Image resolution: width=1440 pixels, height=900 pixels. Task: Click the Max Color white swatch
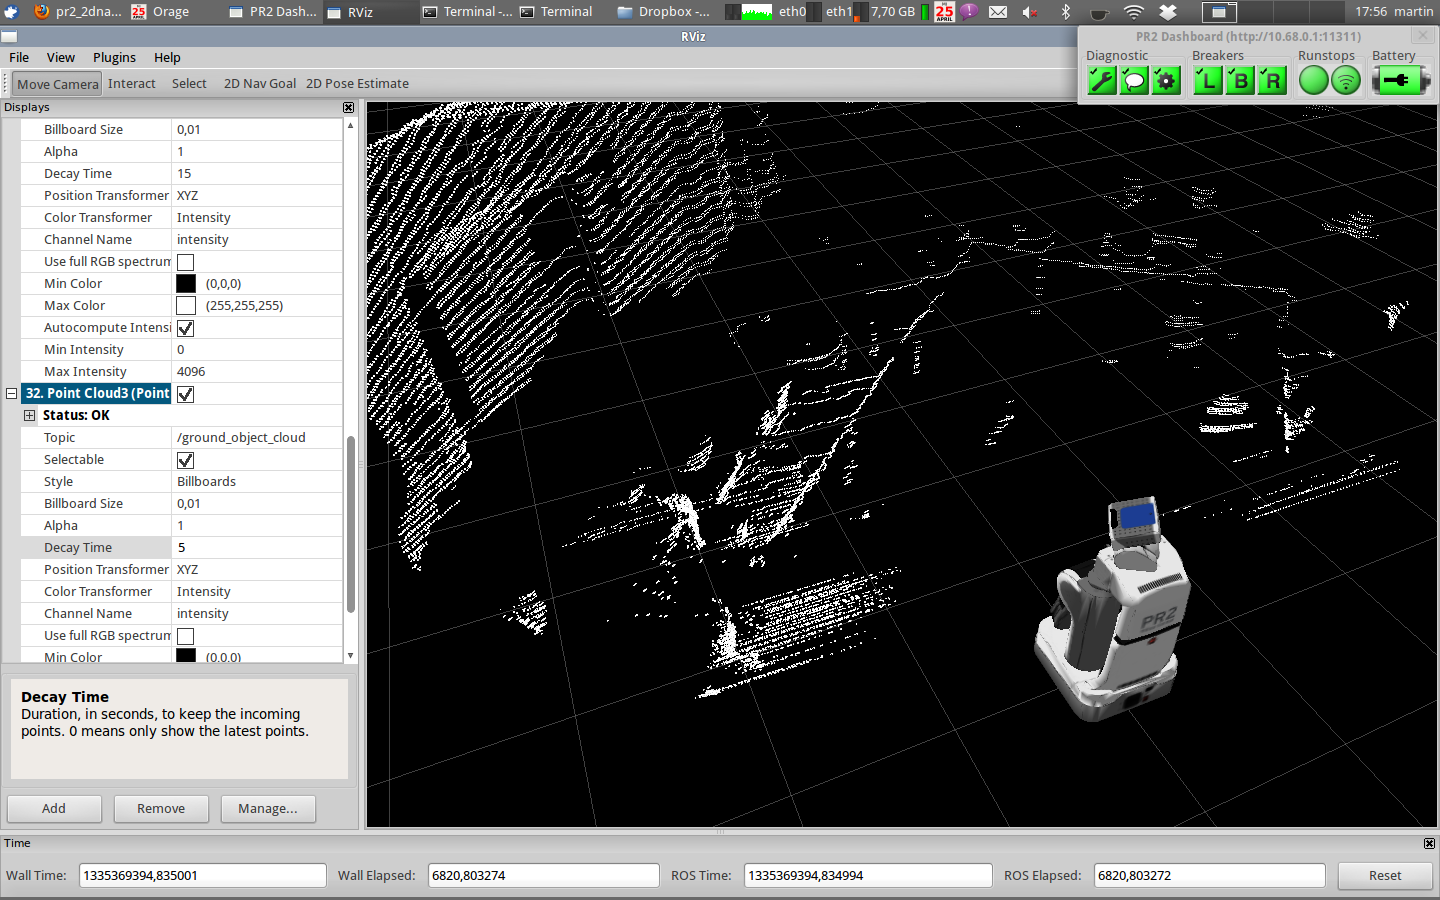pyautogui.click(x=186, y=306)
